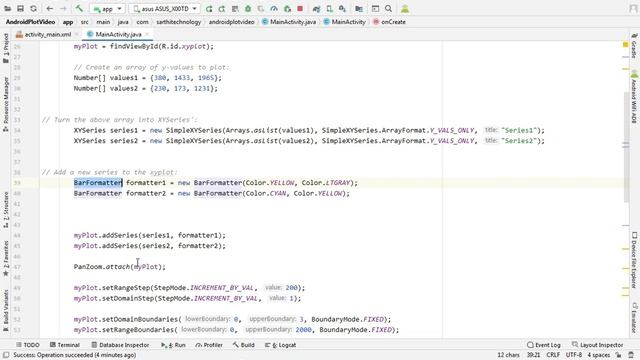640x360 pixels.
Task: Click the Attach Debugger to process icon
Action: click(x=287, y=9)
